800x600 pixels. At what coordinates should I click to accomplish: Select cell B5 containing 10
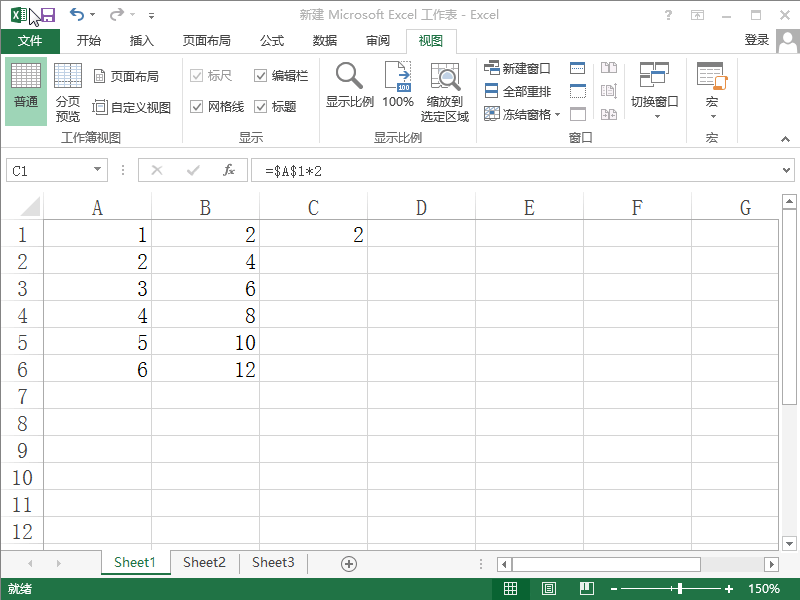tap(206, 342)
